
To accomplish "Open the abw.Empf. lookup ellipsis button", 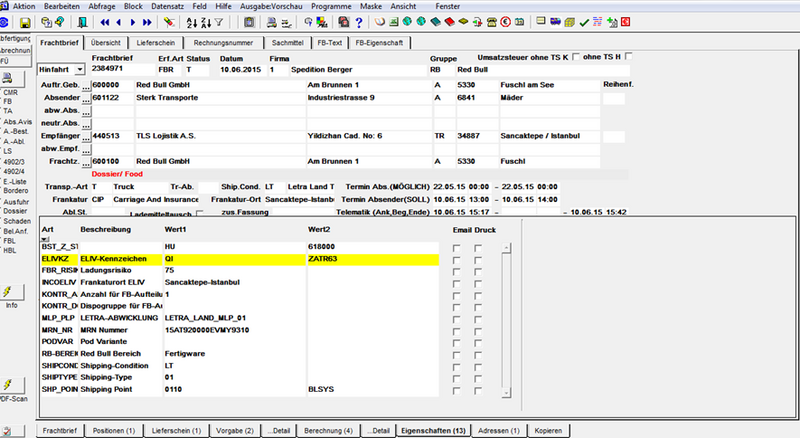I will click(x=86, y=150).
